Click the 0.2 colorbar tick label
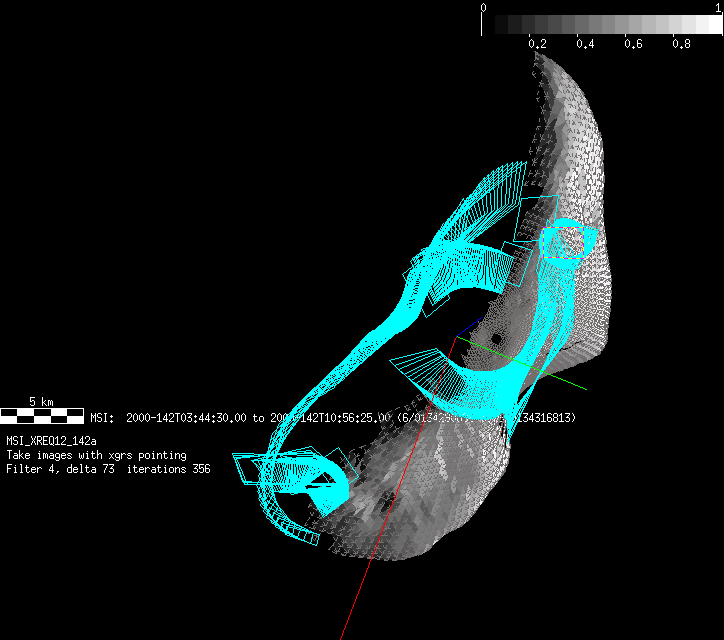Image resolution: width=724 pixels, height=640 pixels. click(x=537, y=44)
